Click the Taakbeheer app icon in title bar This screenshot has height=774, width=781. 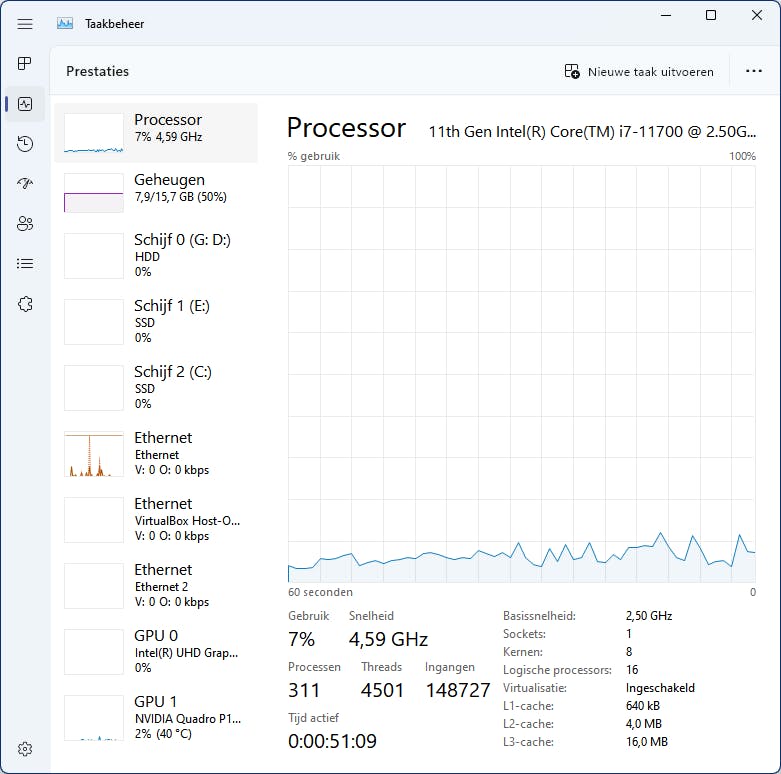(65, 23)
